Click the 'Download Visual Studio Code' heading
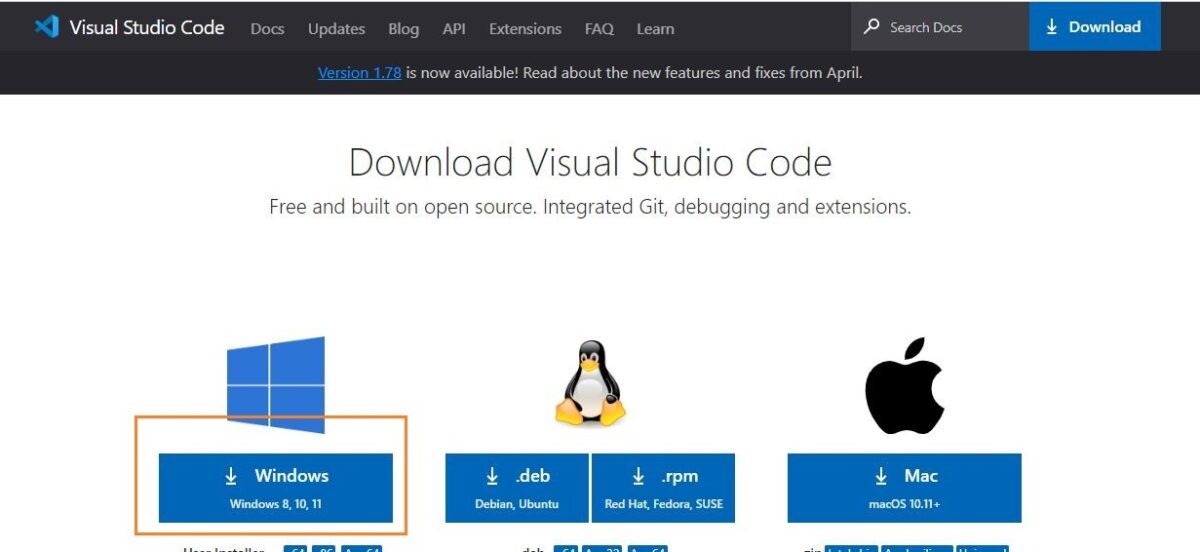 [x=590, y=162]
